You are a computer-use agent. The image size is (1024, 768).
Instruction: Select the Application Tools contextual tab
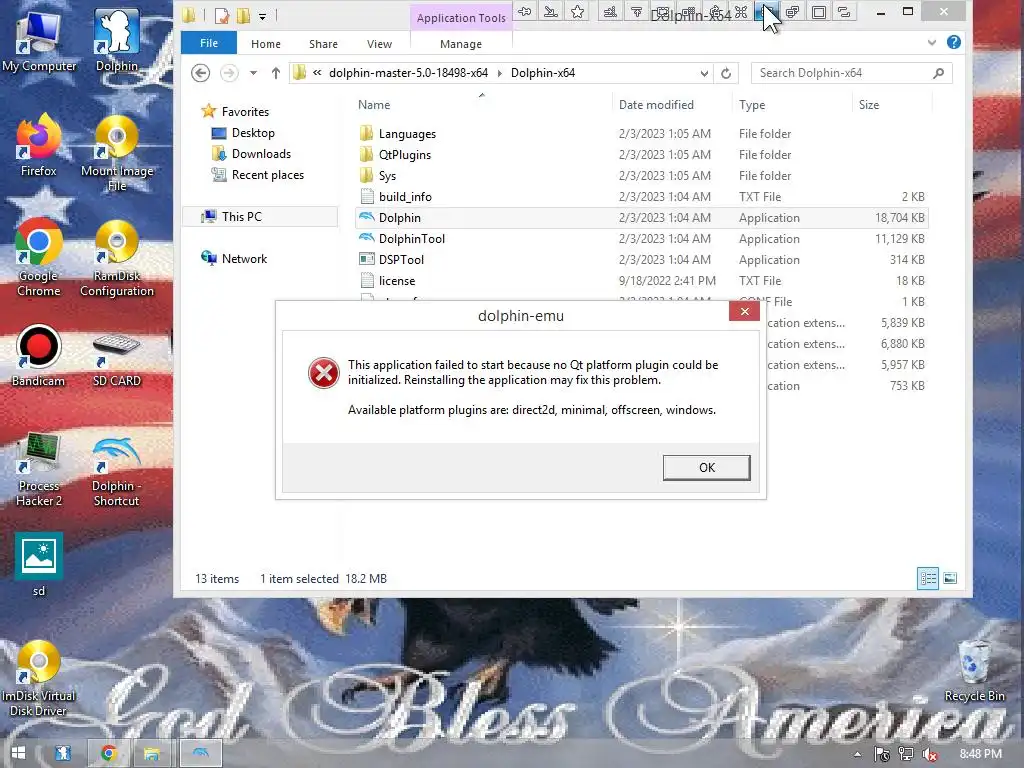(461, 18)
